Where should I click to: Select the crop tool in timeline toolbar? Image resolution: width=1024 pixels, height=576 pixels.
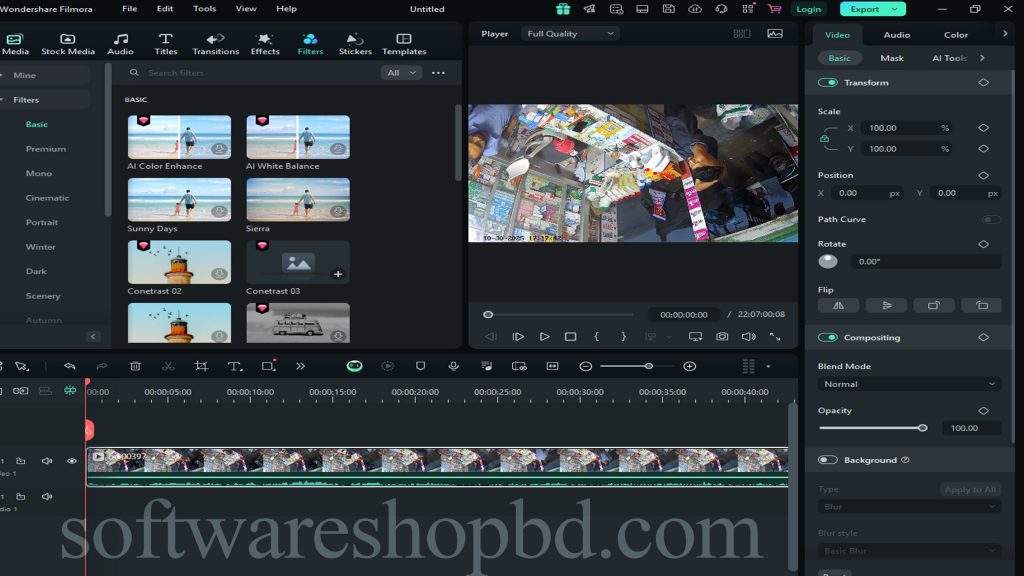pos(201,367)
